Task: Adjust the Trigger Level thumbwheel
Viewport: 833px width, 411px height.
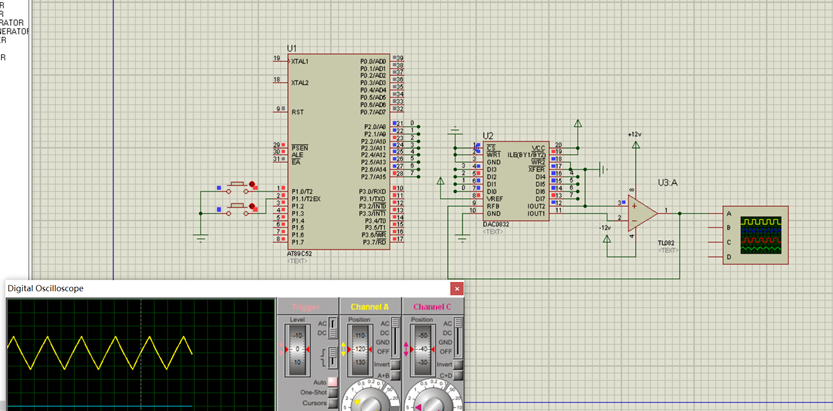Action: (296, 349)
